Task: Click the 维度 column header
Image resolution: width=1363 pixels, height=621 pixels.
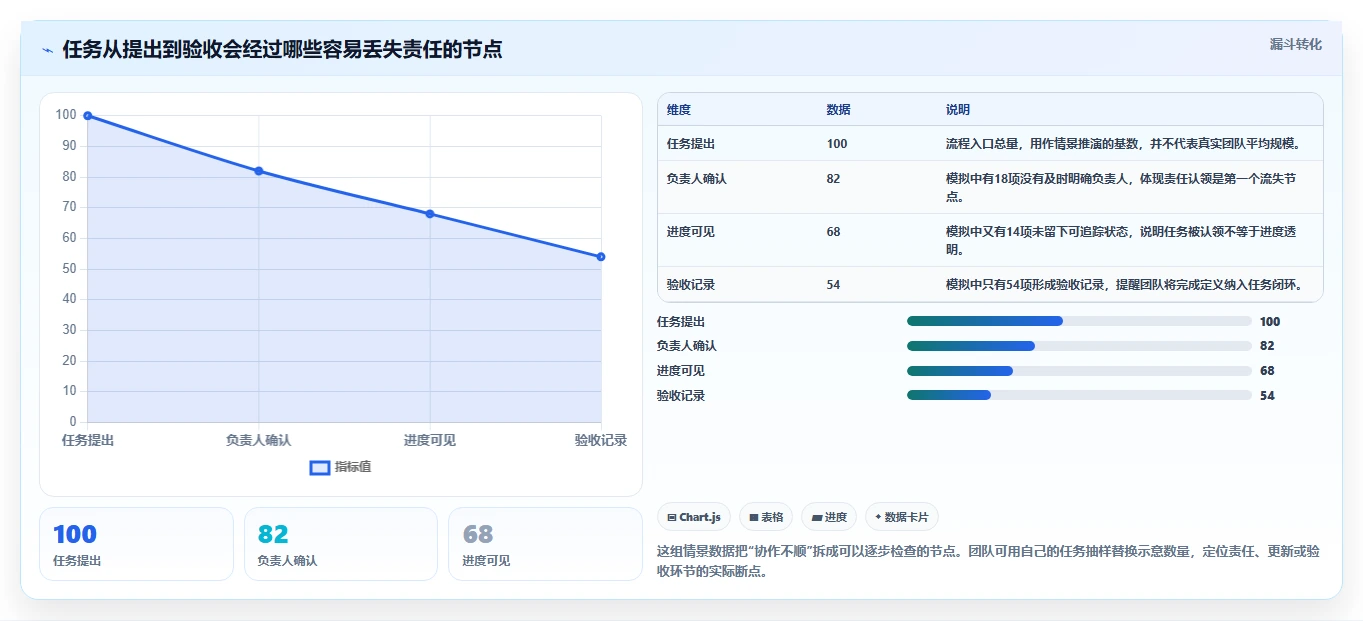Action: coord(679,110)
